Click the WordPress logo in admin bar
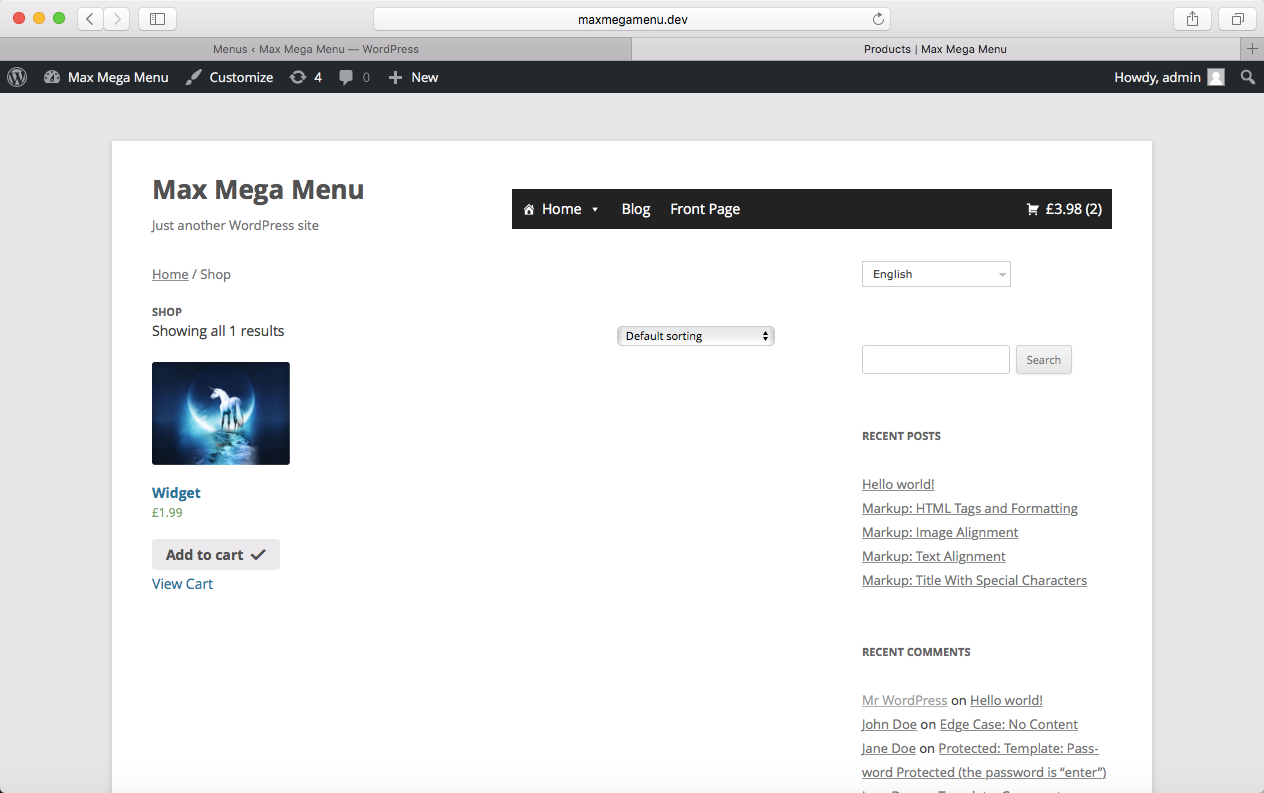Viewport: 1264px width, 793px height. [17, 77]
